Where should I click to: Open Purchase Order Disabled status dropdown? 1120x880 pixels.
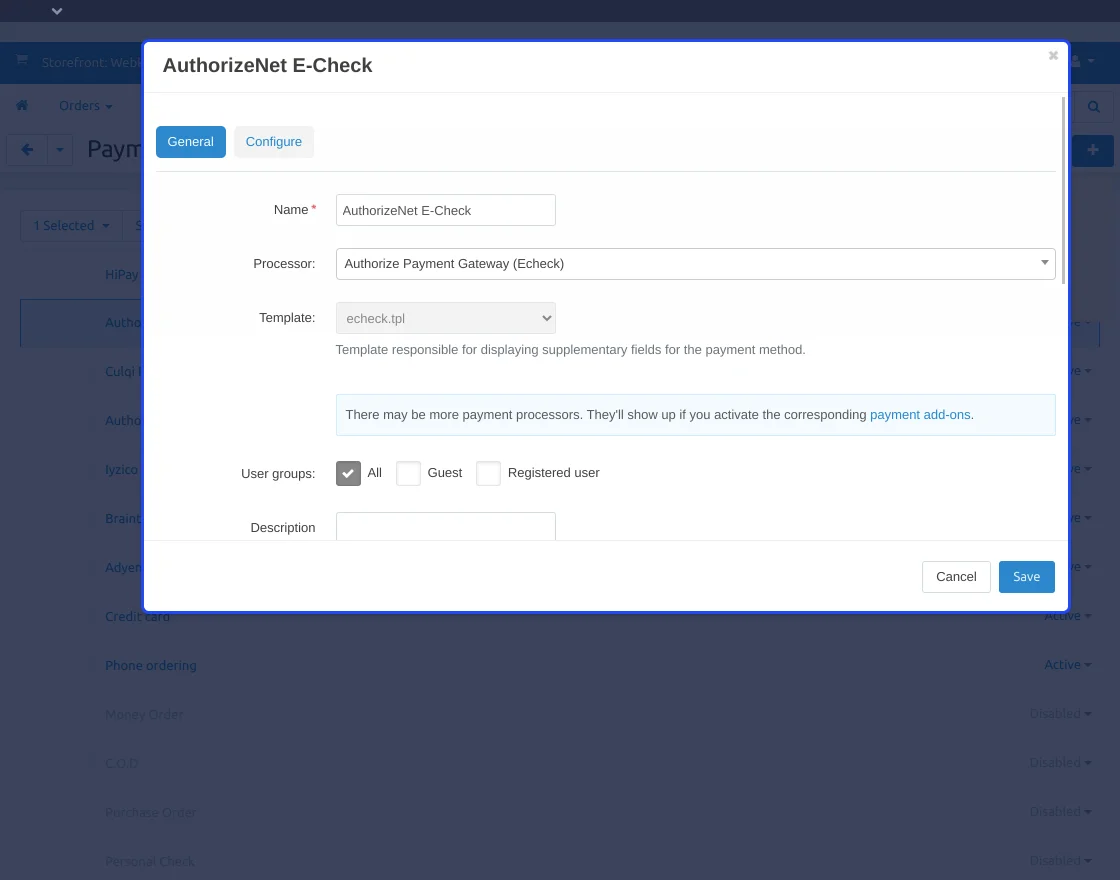(x=1060, y=811)
